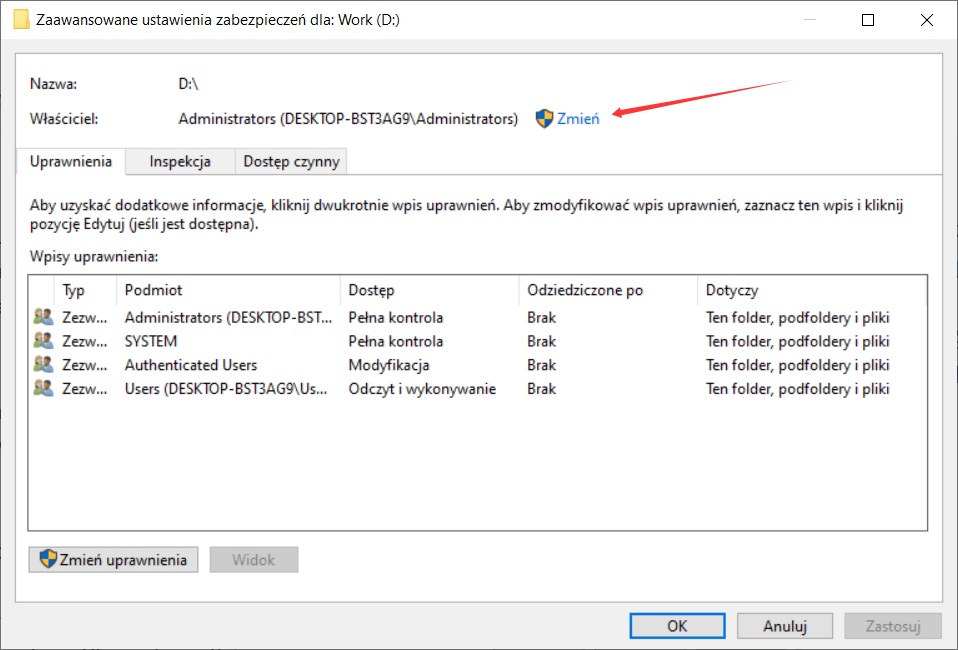Click the shield icon on Zmień uprawnienia

pyautogui.click(x=47, y=560)
